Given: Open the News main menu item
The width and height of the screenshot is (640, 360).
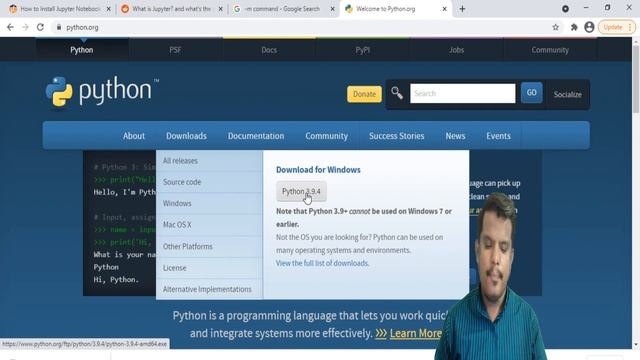Looking at the screenshot, I should (455, 136).
